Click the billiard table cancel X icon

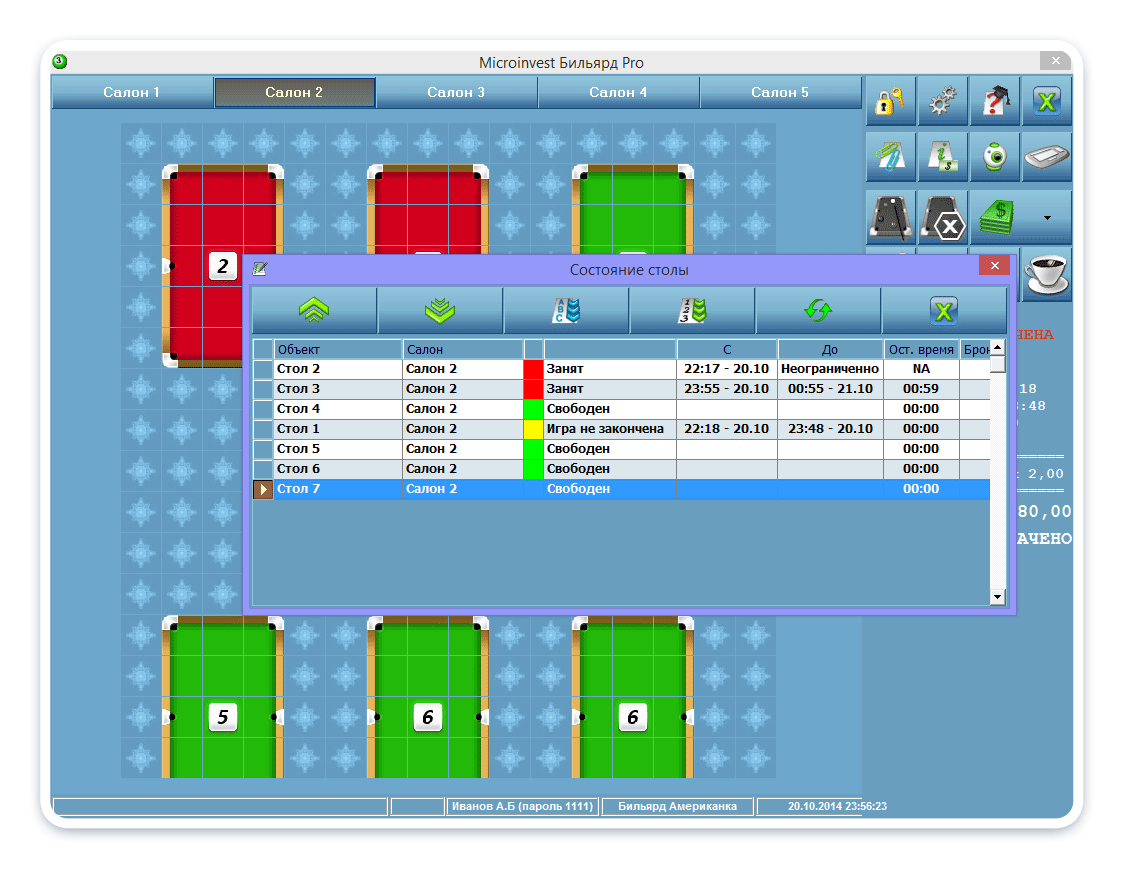pos(943,217)
